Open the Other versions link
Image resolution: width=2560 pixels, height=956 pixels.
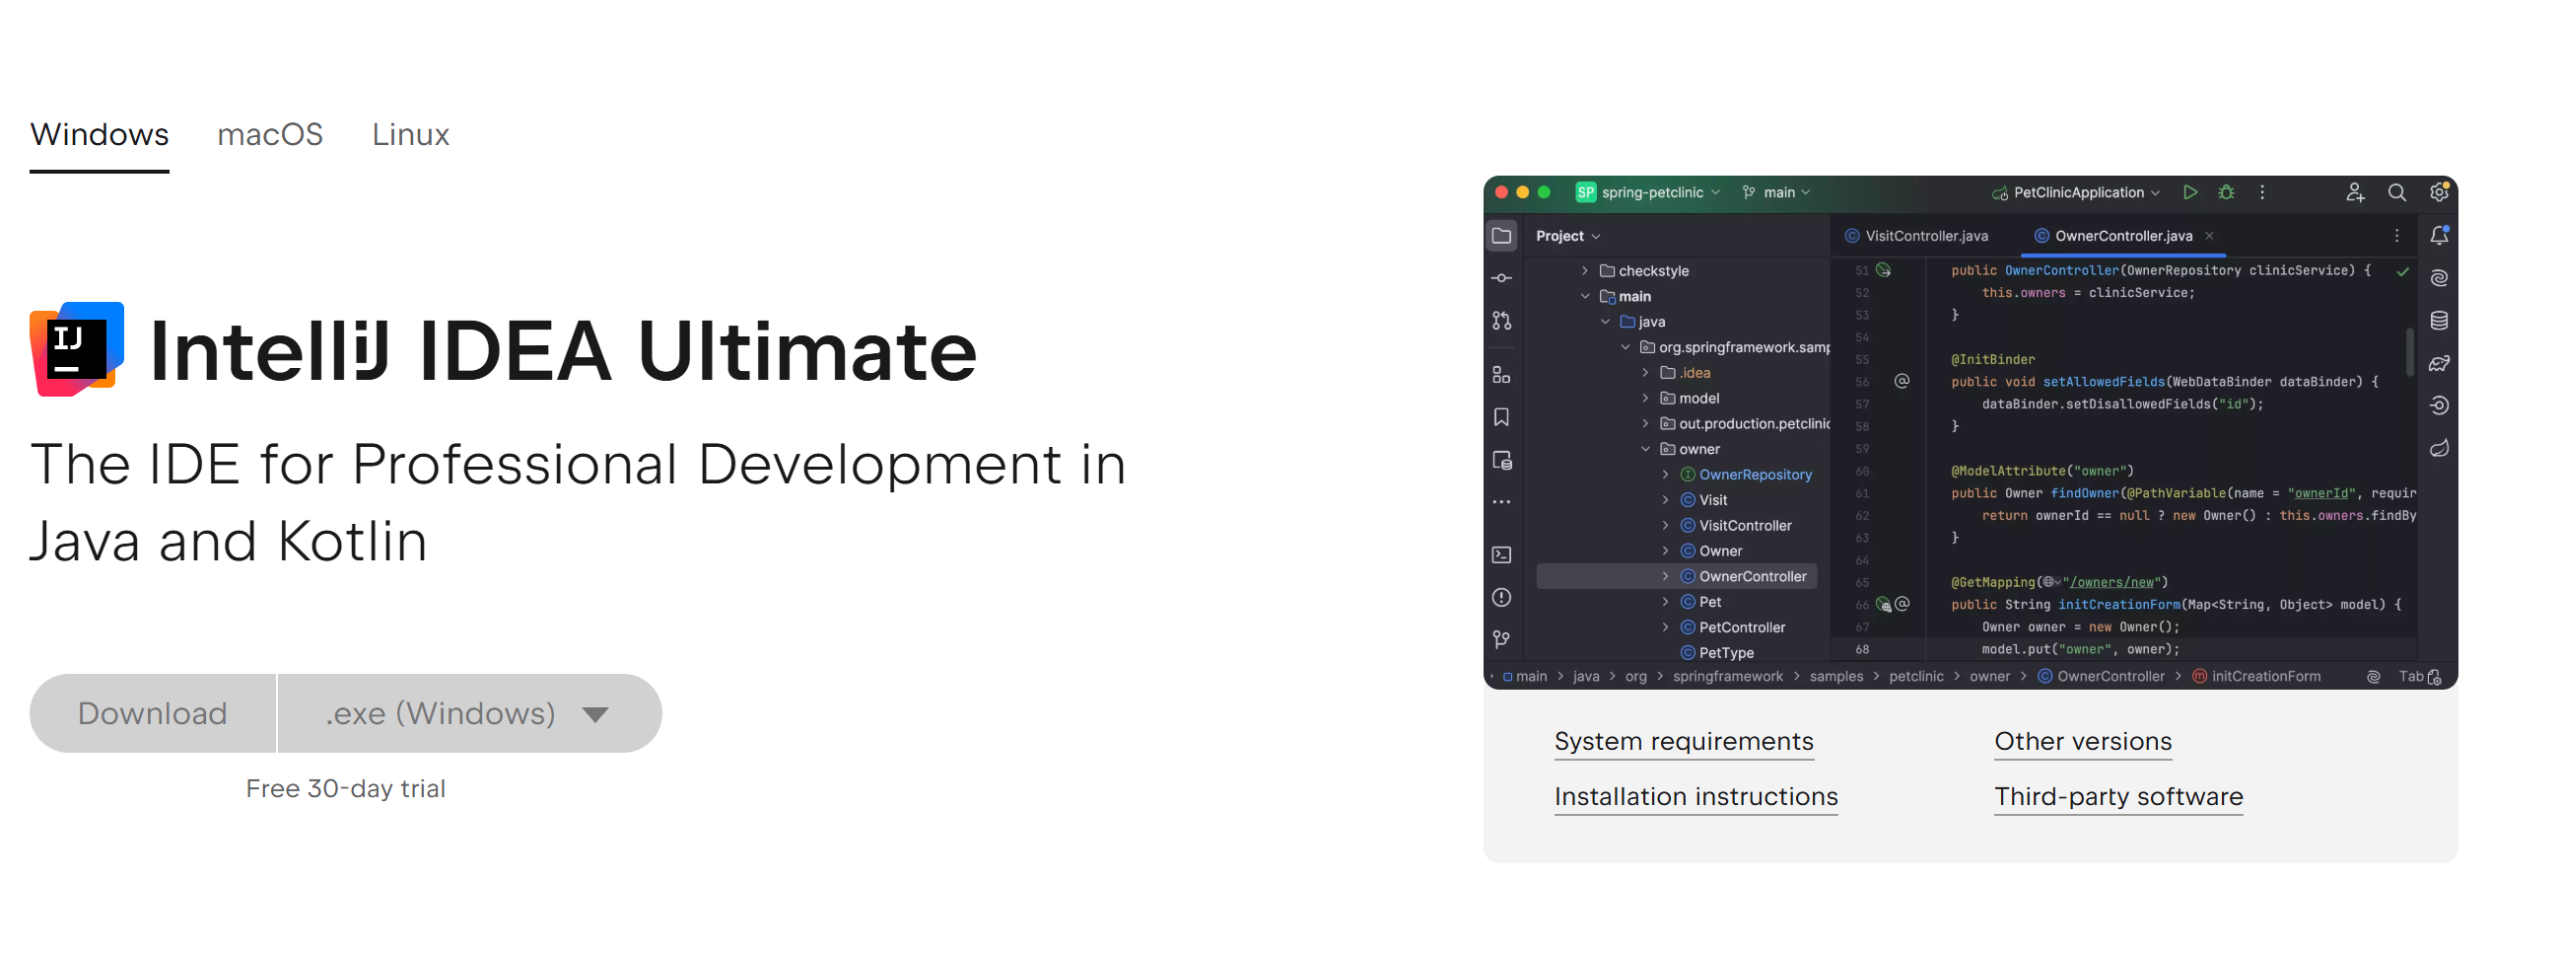(2083, 741)
